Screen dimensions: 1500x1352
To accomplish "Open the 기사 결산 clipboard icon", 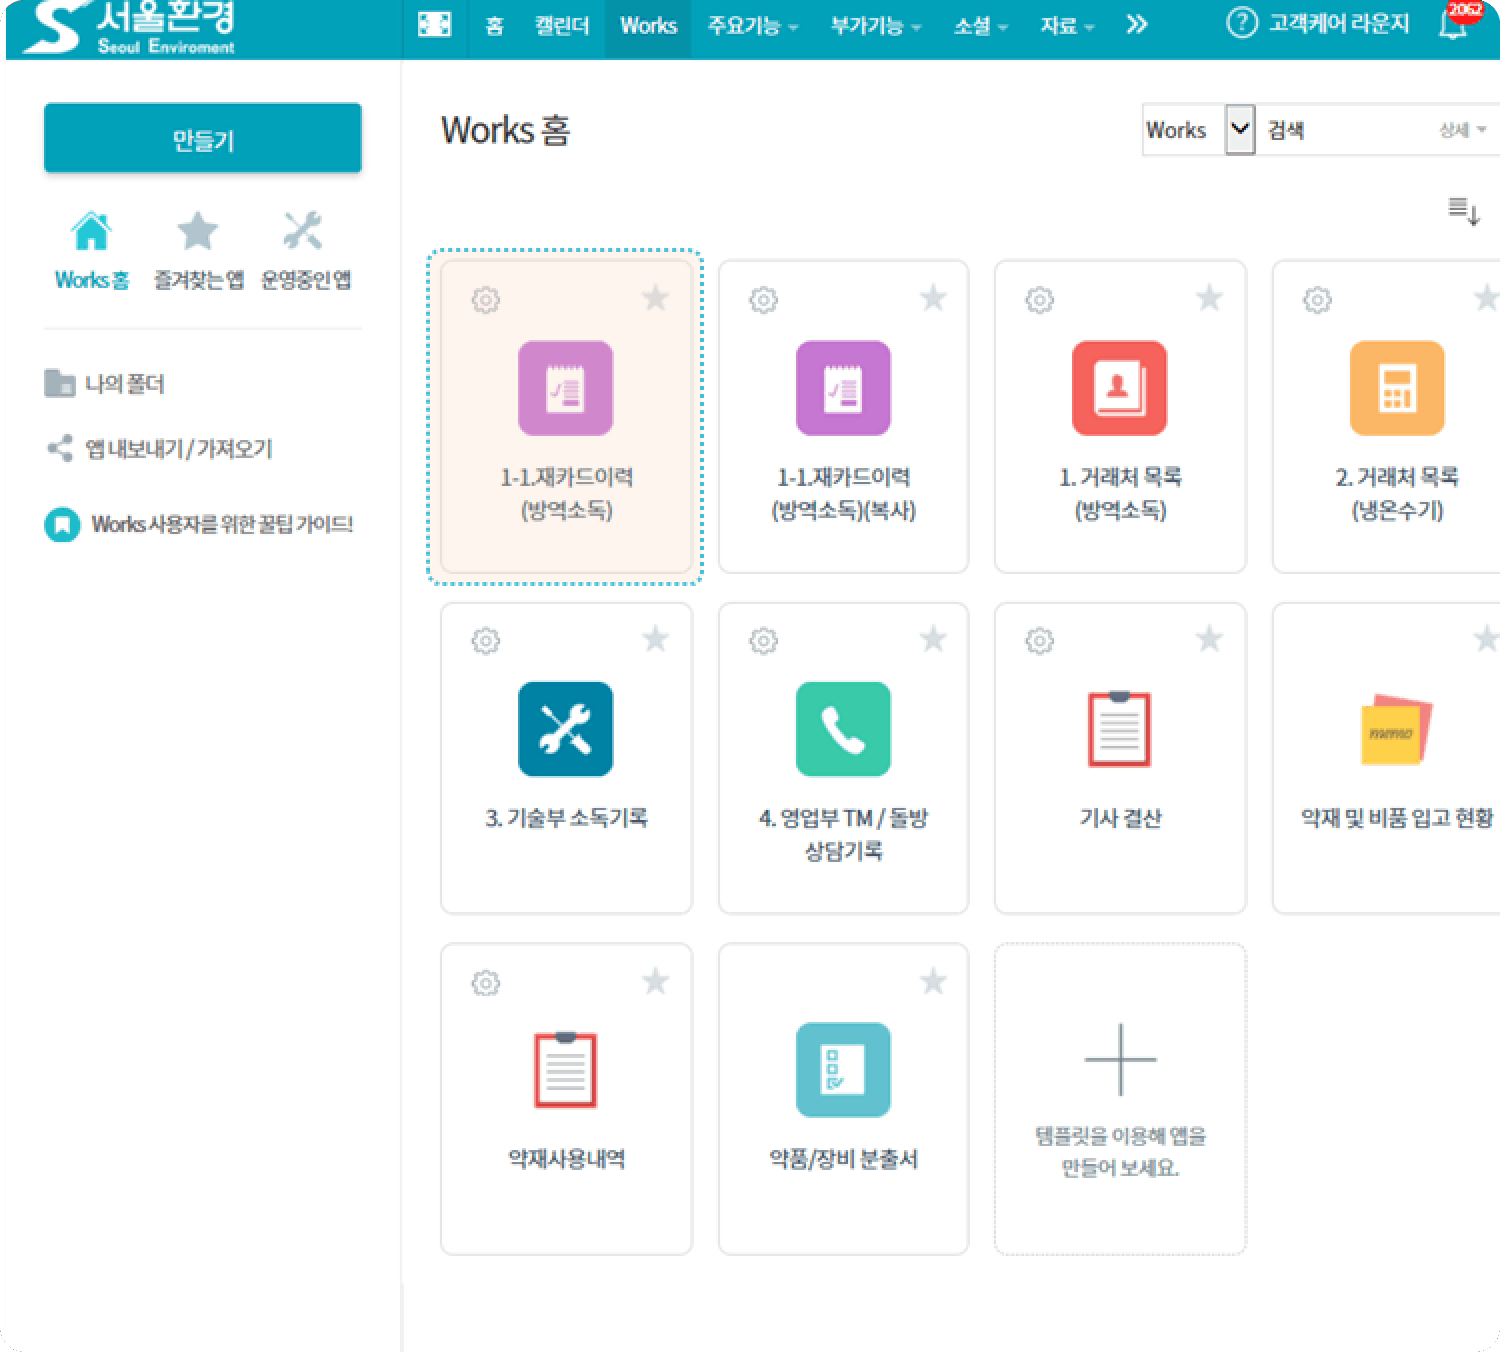I will pos(1119,729).
